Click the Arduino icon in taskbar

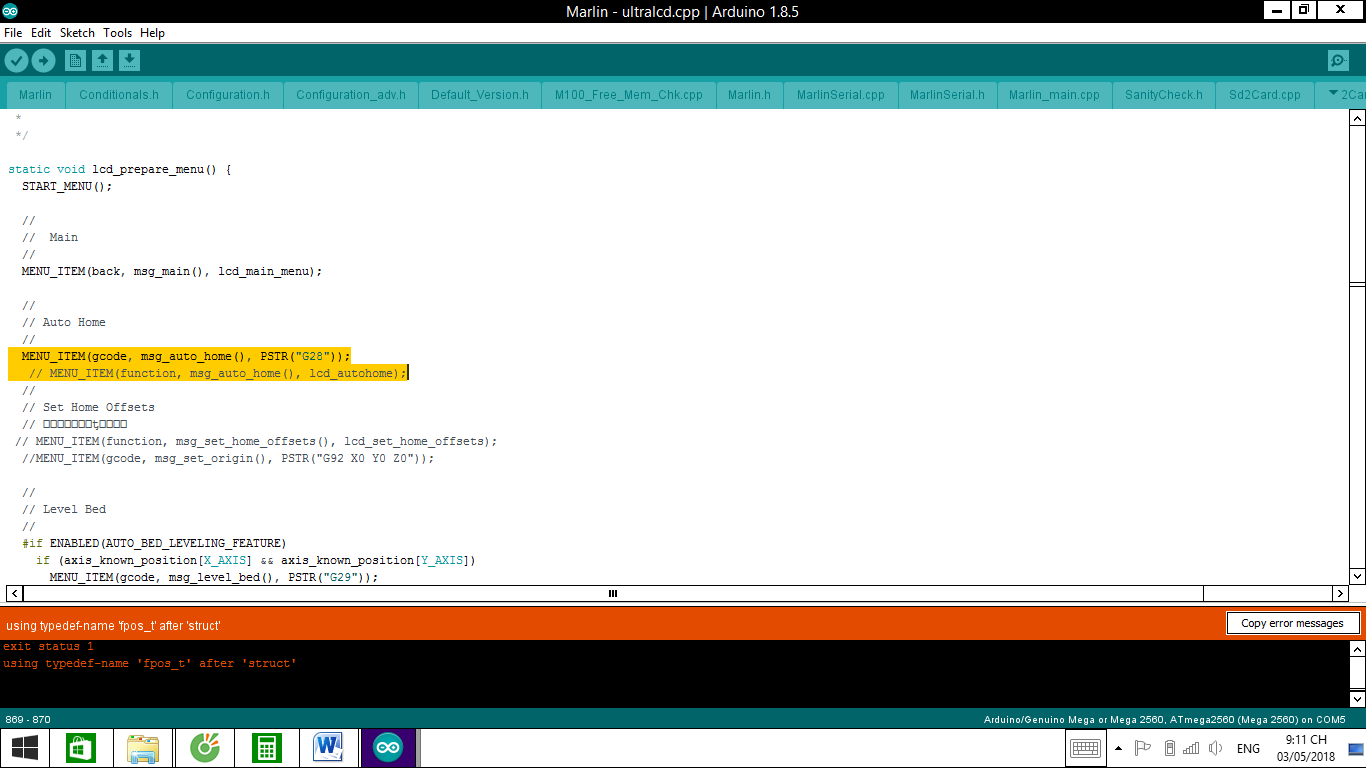(x=388, y=748)
